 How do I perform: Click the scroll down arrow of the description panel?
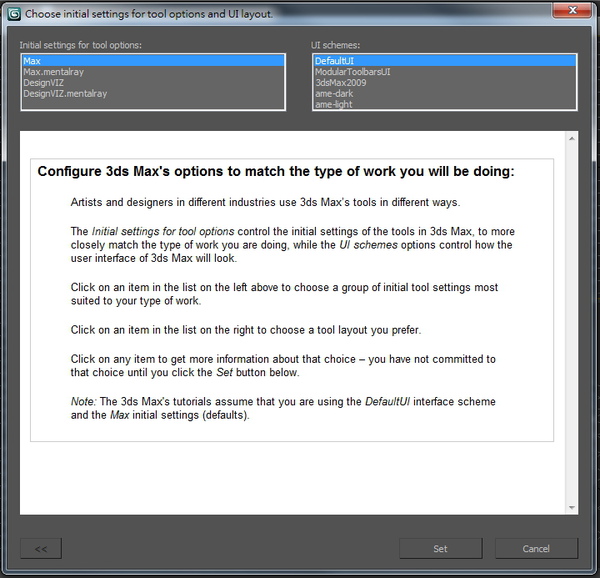(x=572, y=508)
